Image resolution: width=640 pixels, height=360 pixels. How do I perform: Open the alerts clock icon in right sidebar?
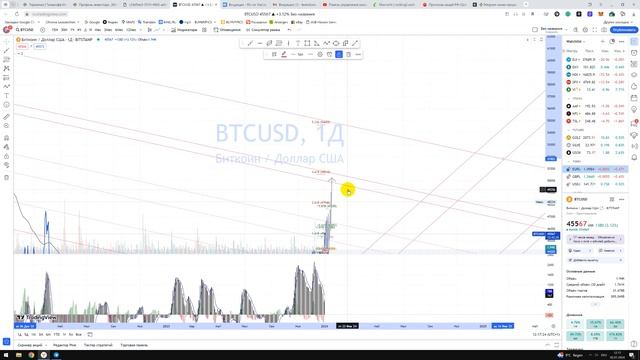click(634, 53)
